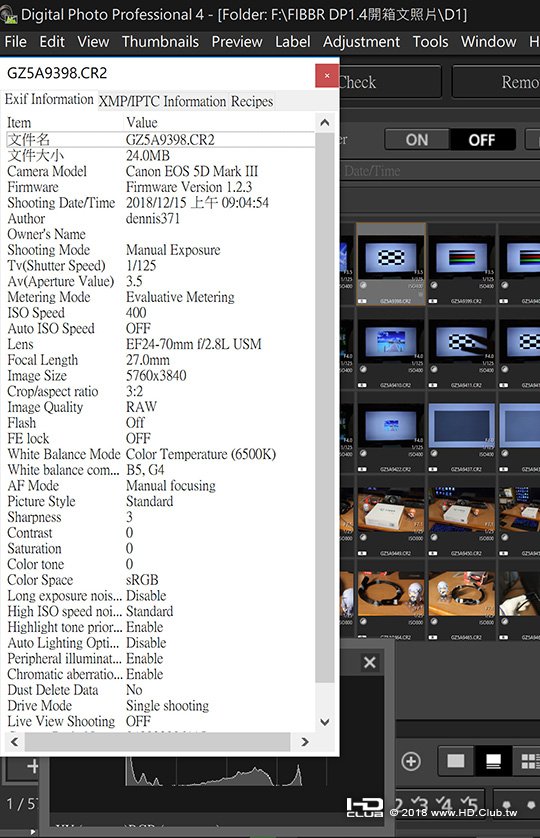
Task: Switch the filter to OFF
Action: [x=482, y=140]
